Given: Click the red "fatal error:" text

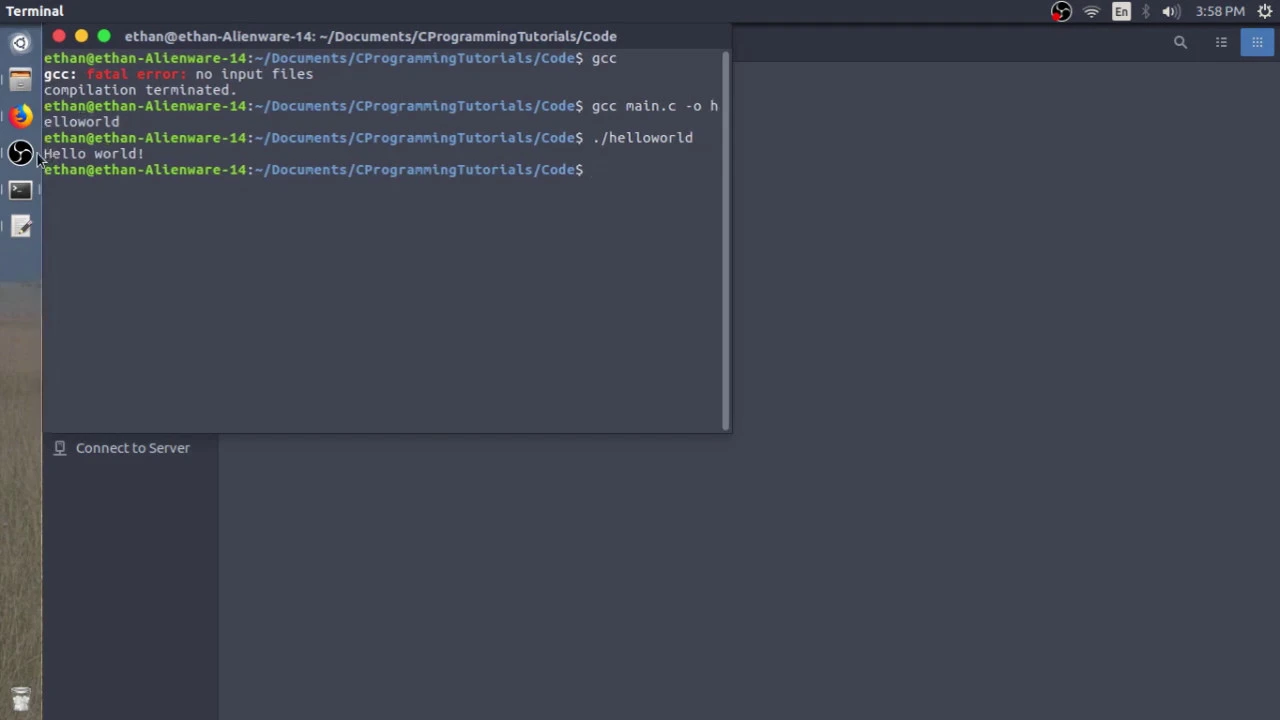Looking at the screenshot, I should 136,73.
